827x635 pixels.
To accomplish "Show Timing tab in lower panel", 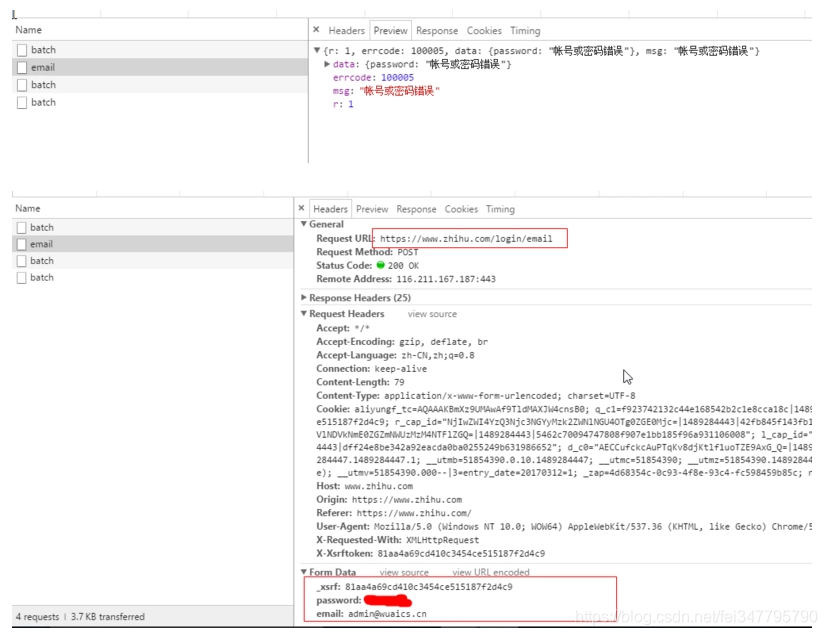I will tap(500, 209).
